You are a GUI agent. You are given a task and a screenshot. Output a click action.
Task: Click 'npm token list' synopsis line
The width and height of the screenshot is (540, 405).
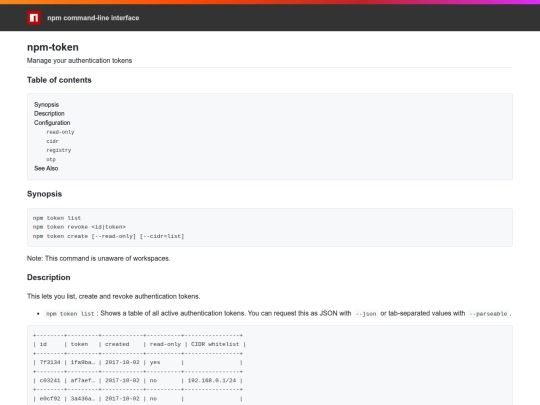coord(57,218)
